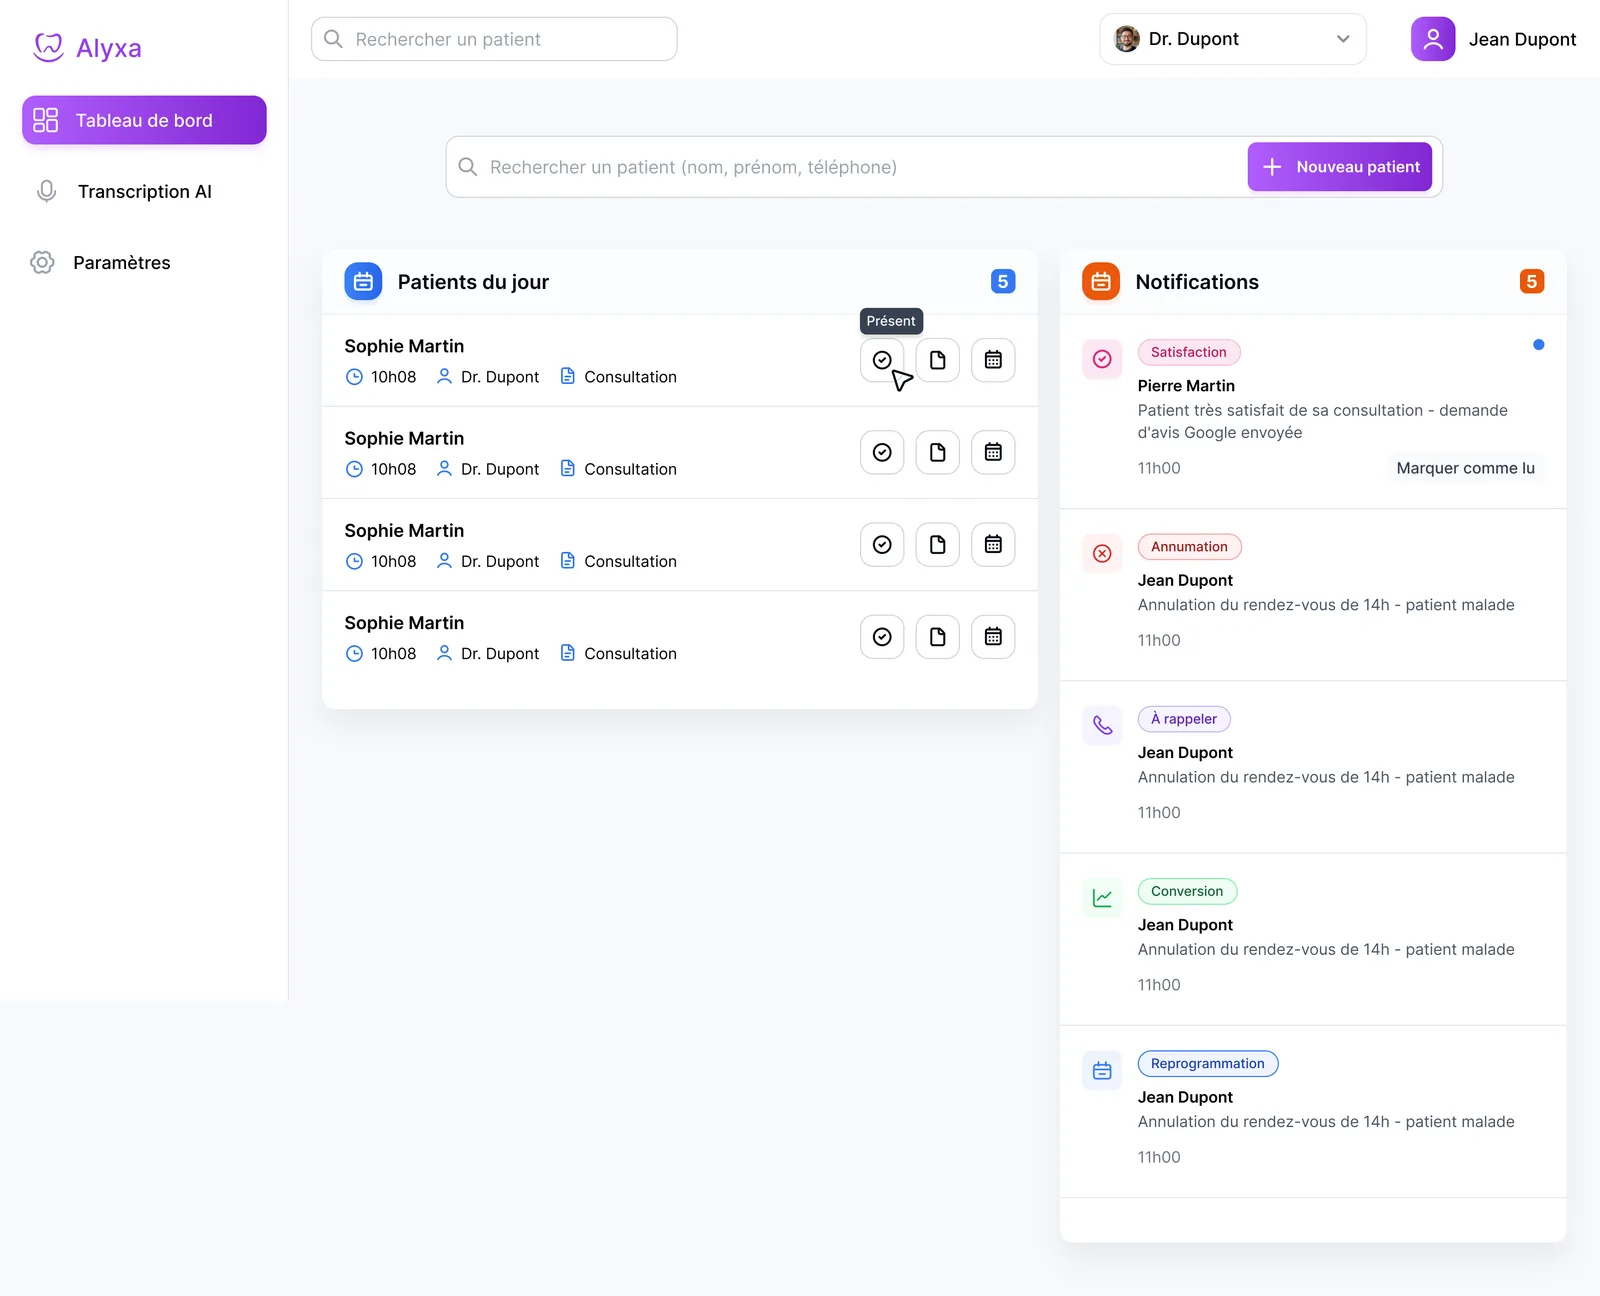Mark first Sophie Martin as Présent
The height and width of the screenshot is (1296, 1600).
coord(882,360)
